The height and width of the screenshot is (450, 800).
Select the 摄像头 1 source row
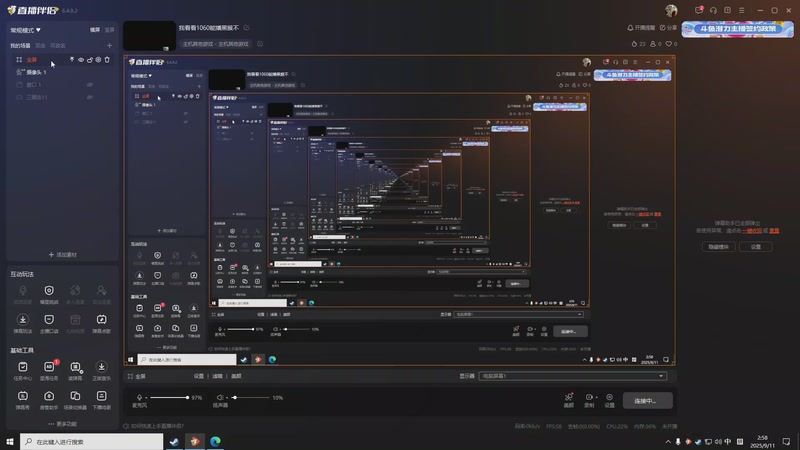pos(62,72)
